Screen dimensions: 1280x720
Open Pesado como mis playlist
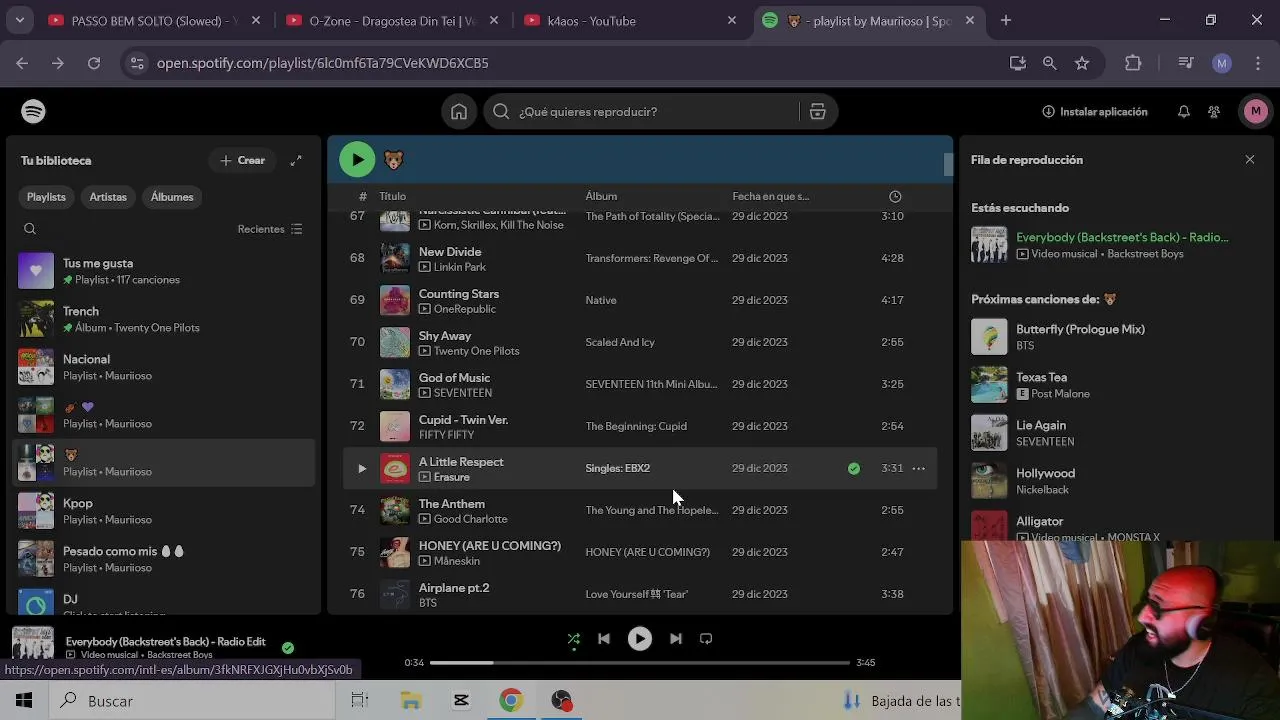click(x=165, y=559)
